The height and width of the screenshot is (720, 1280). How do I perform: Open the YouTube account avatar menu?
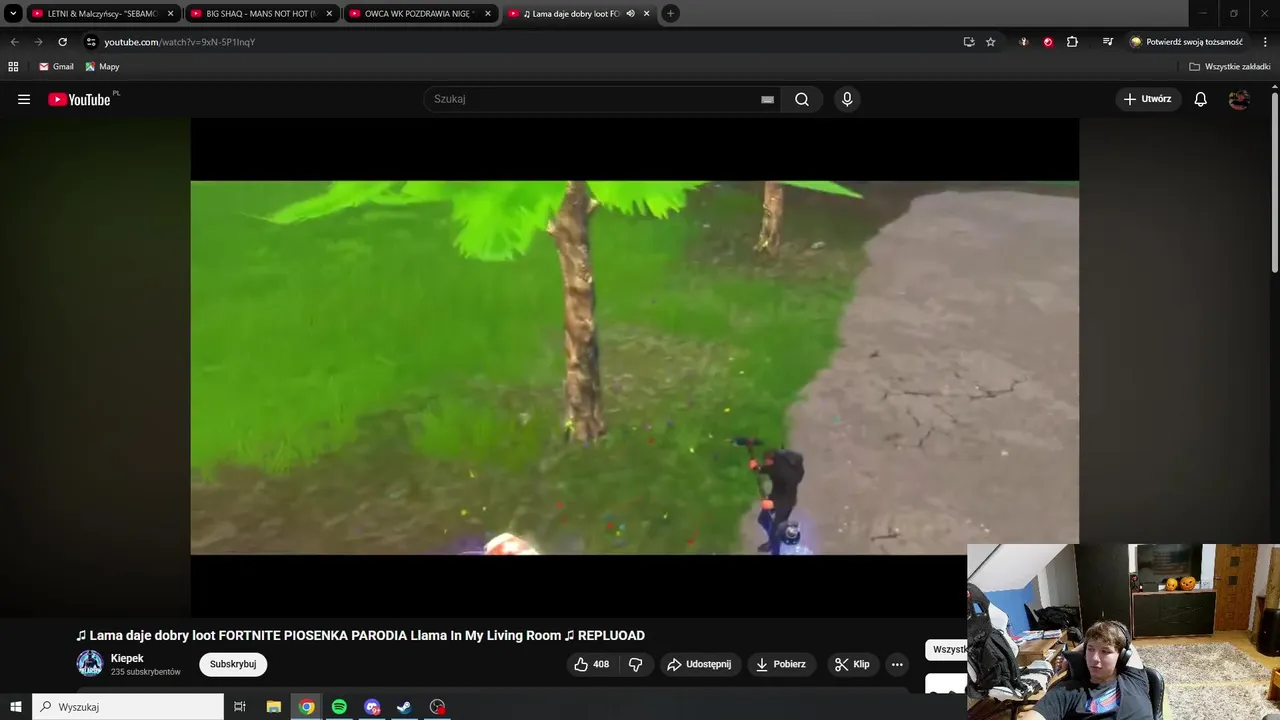(1239, 99)
